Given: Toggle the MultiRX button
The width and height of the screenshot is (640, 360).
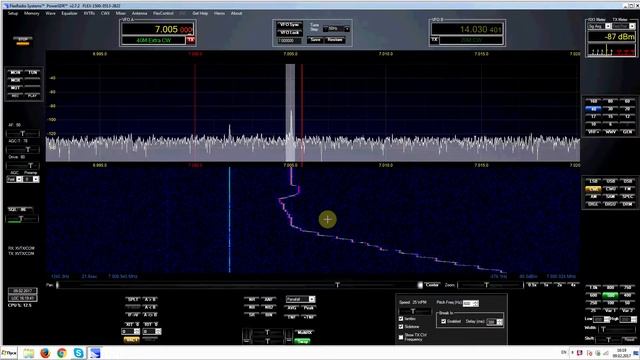Looking at the screenshot, I should [x=304, y=333].
